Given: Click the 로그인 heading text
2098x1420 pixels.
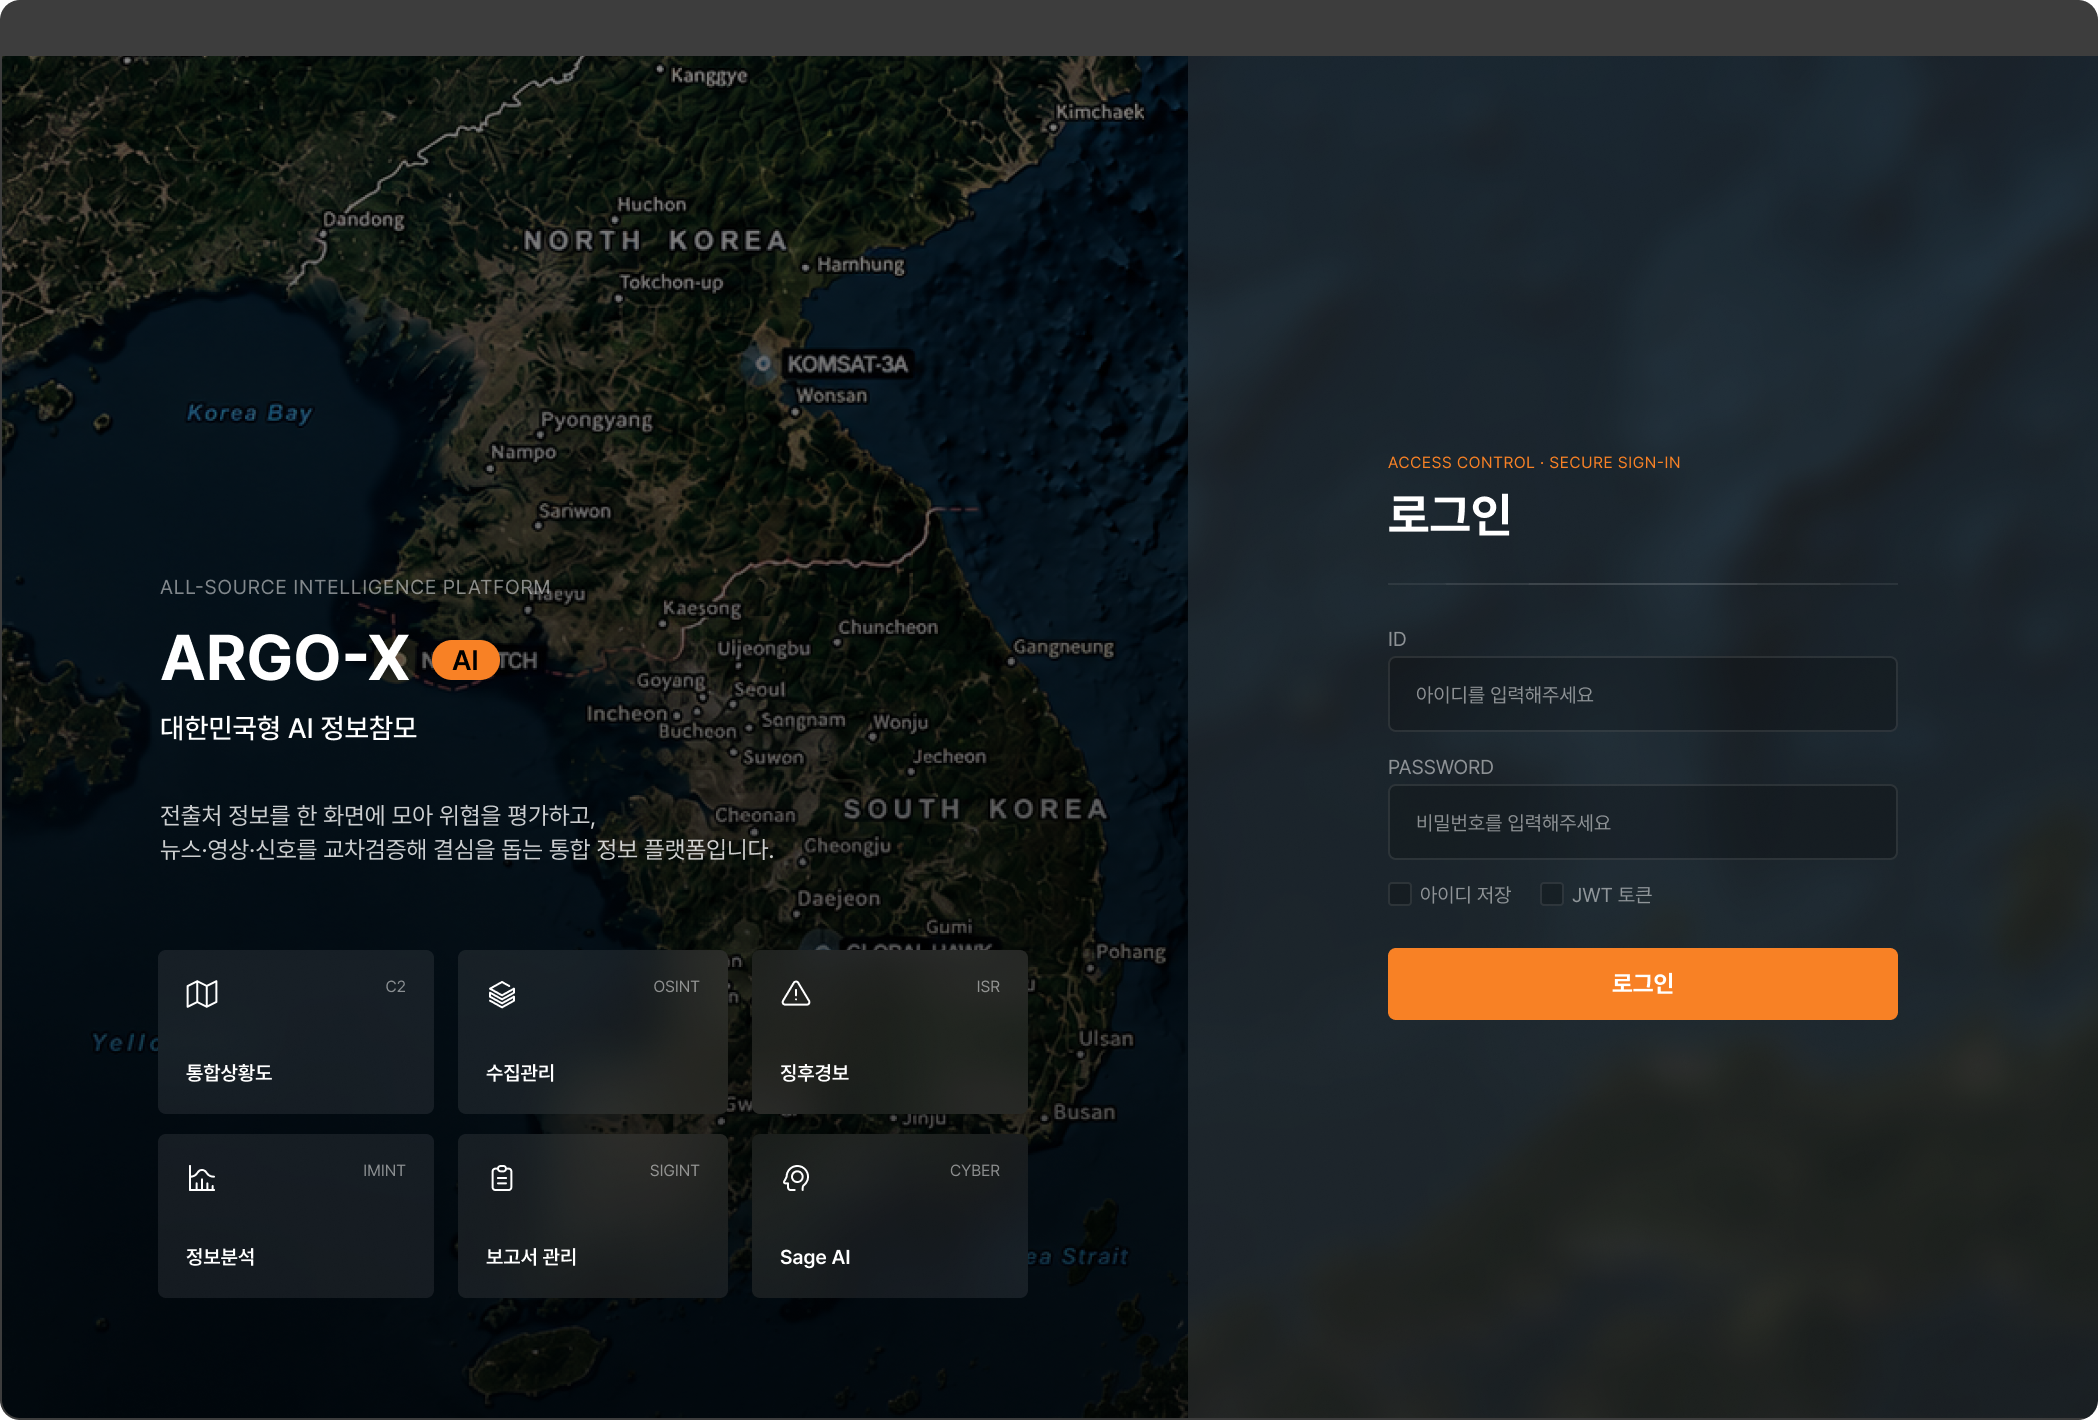Looking at the screenshot, I should (1449, 514).
